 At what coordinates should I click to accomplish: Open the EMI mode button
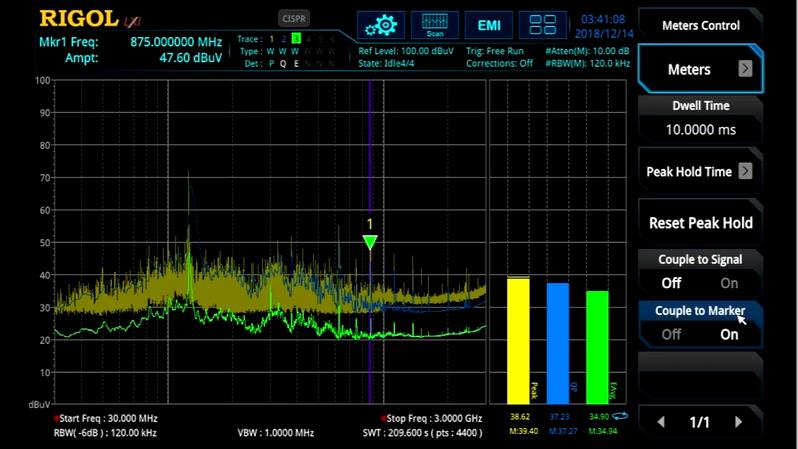[489, 25]
